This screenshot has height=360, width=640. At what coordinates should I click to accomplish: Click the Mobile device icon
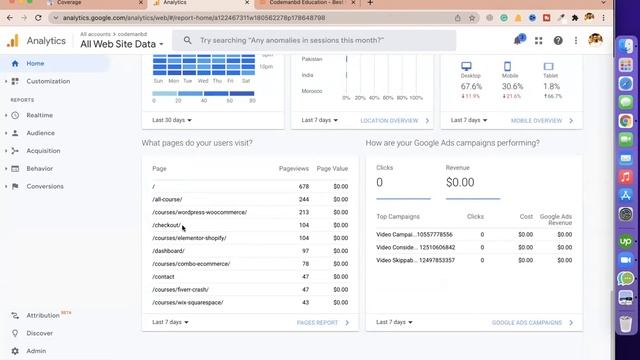point(507,66)
